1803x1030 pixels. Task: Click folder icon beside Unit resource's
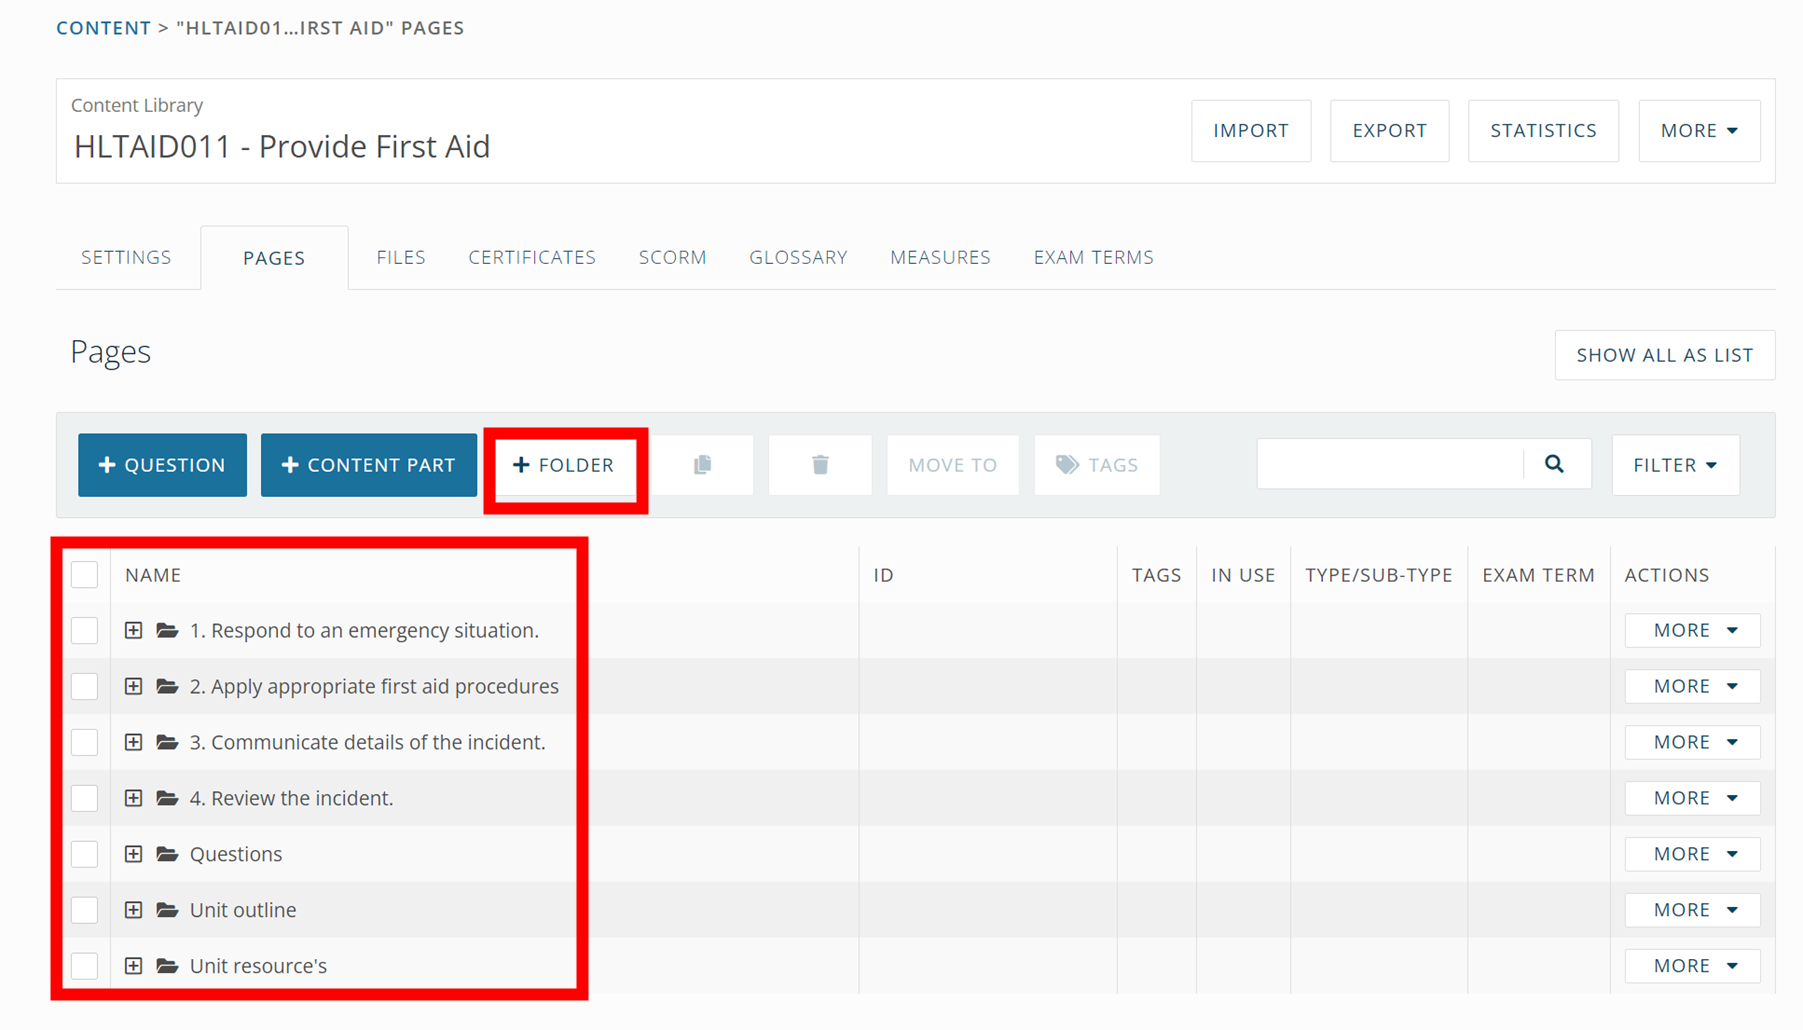tap(167, 967)
